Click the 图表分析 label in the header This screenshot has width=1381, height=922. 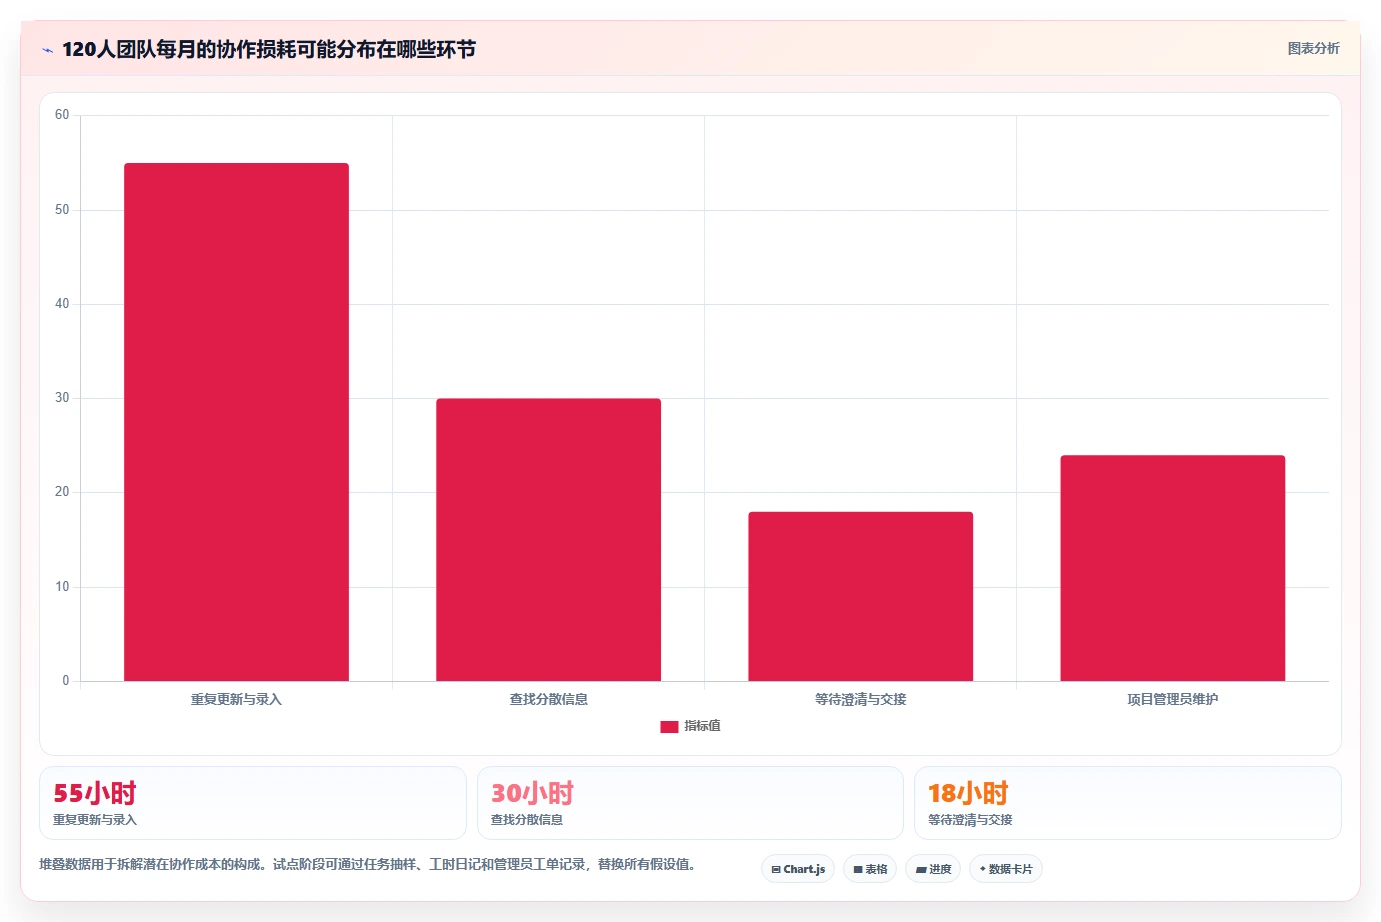point(1313,48)
